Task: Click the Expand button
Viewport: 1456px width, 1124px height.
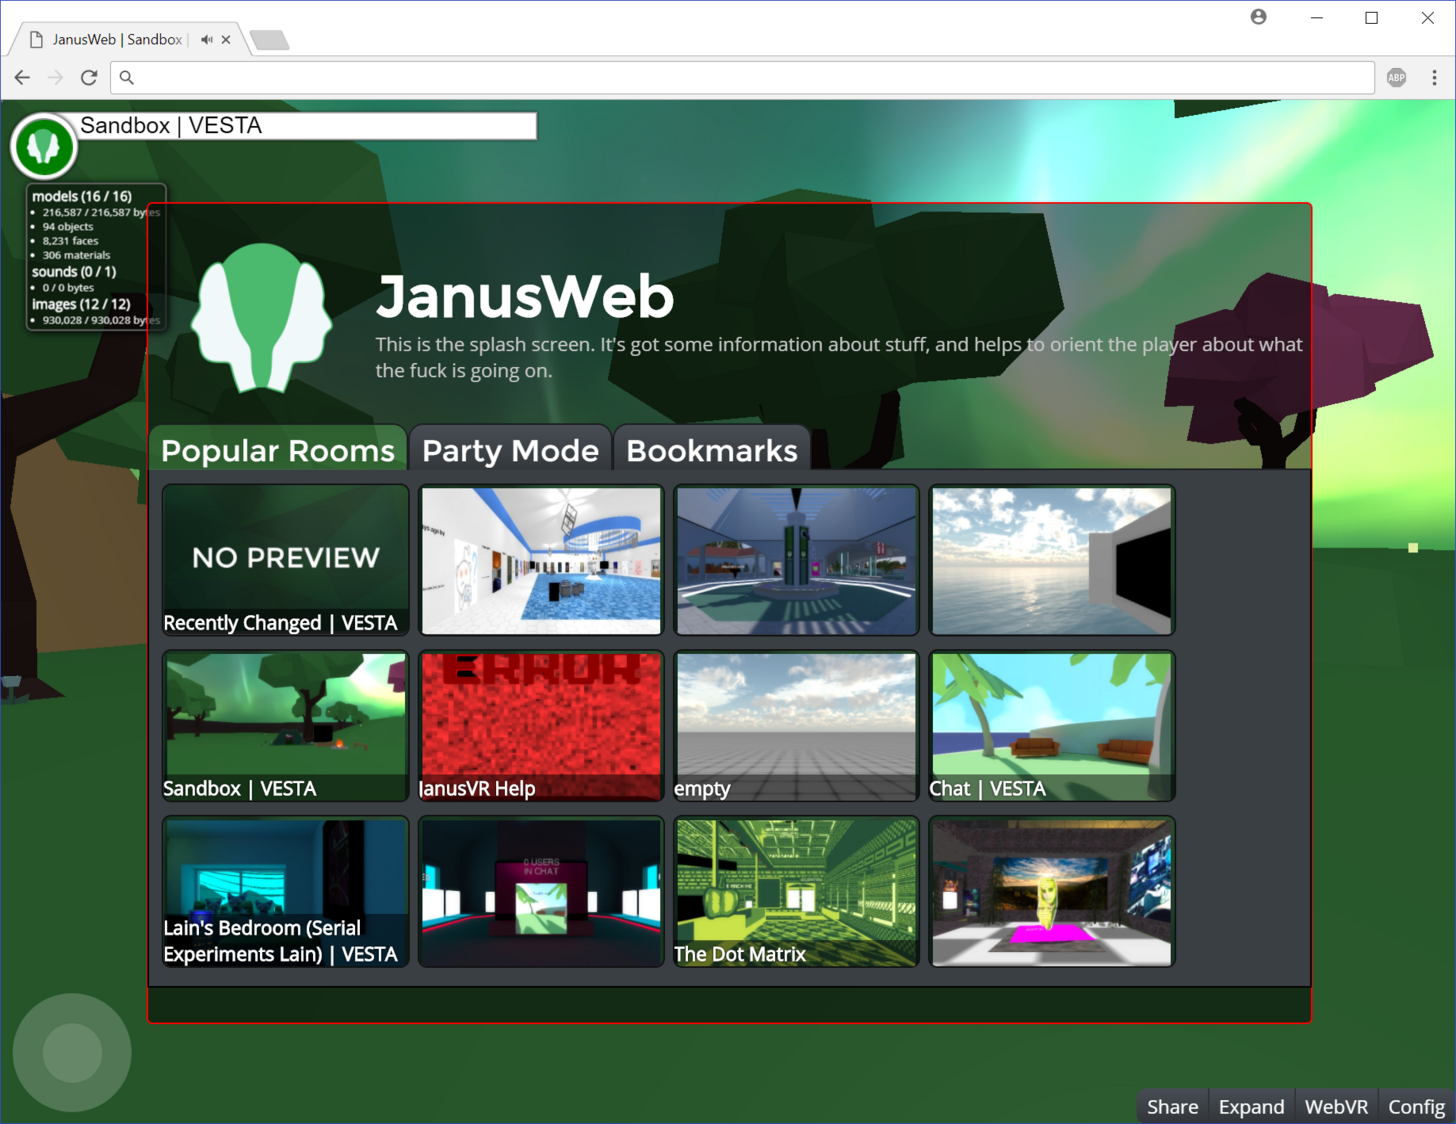Action: tap(1251, 1106)
